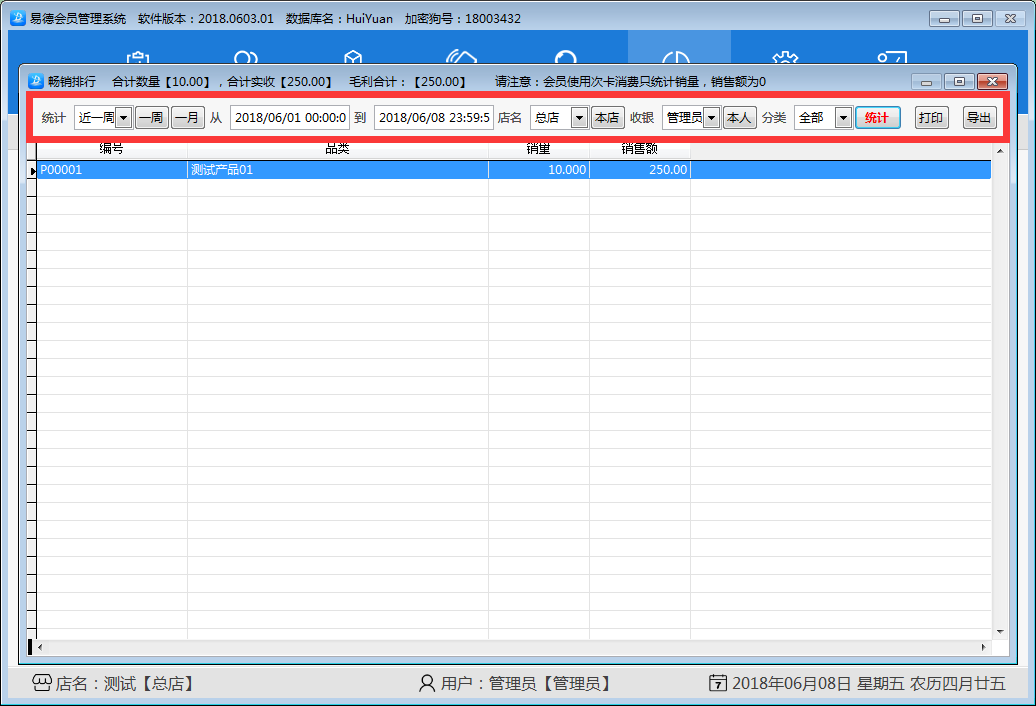
Task: Close the 畅销排行 window
Action: (992, 82)
